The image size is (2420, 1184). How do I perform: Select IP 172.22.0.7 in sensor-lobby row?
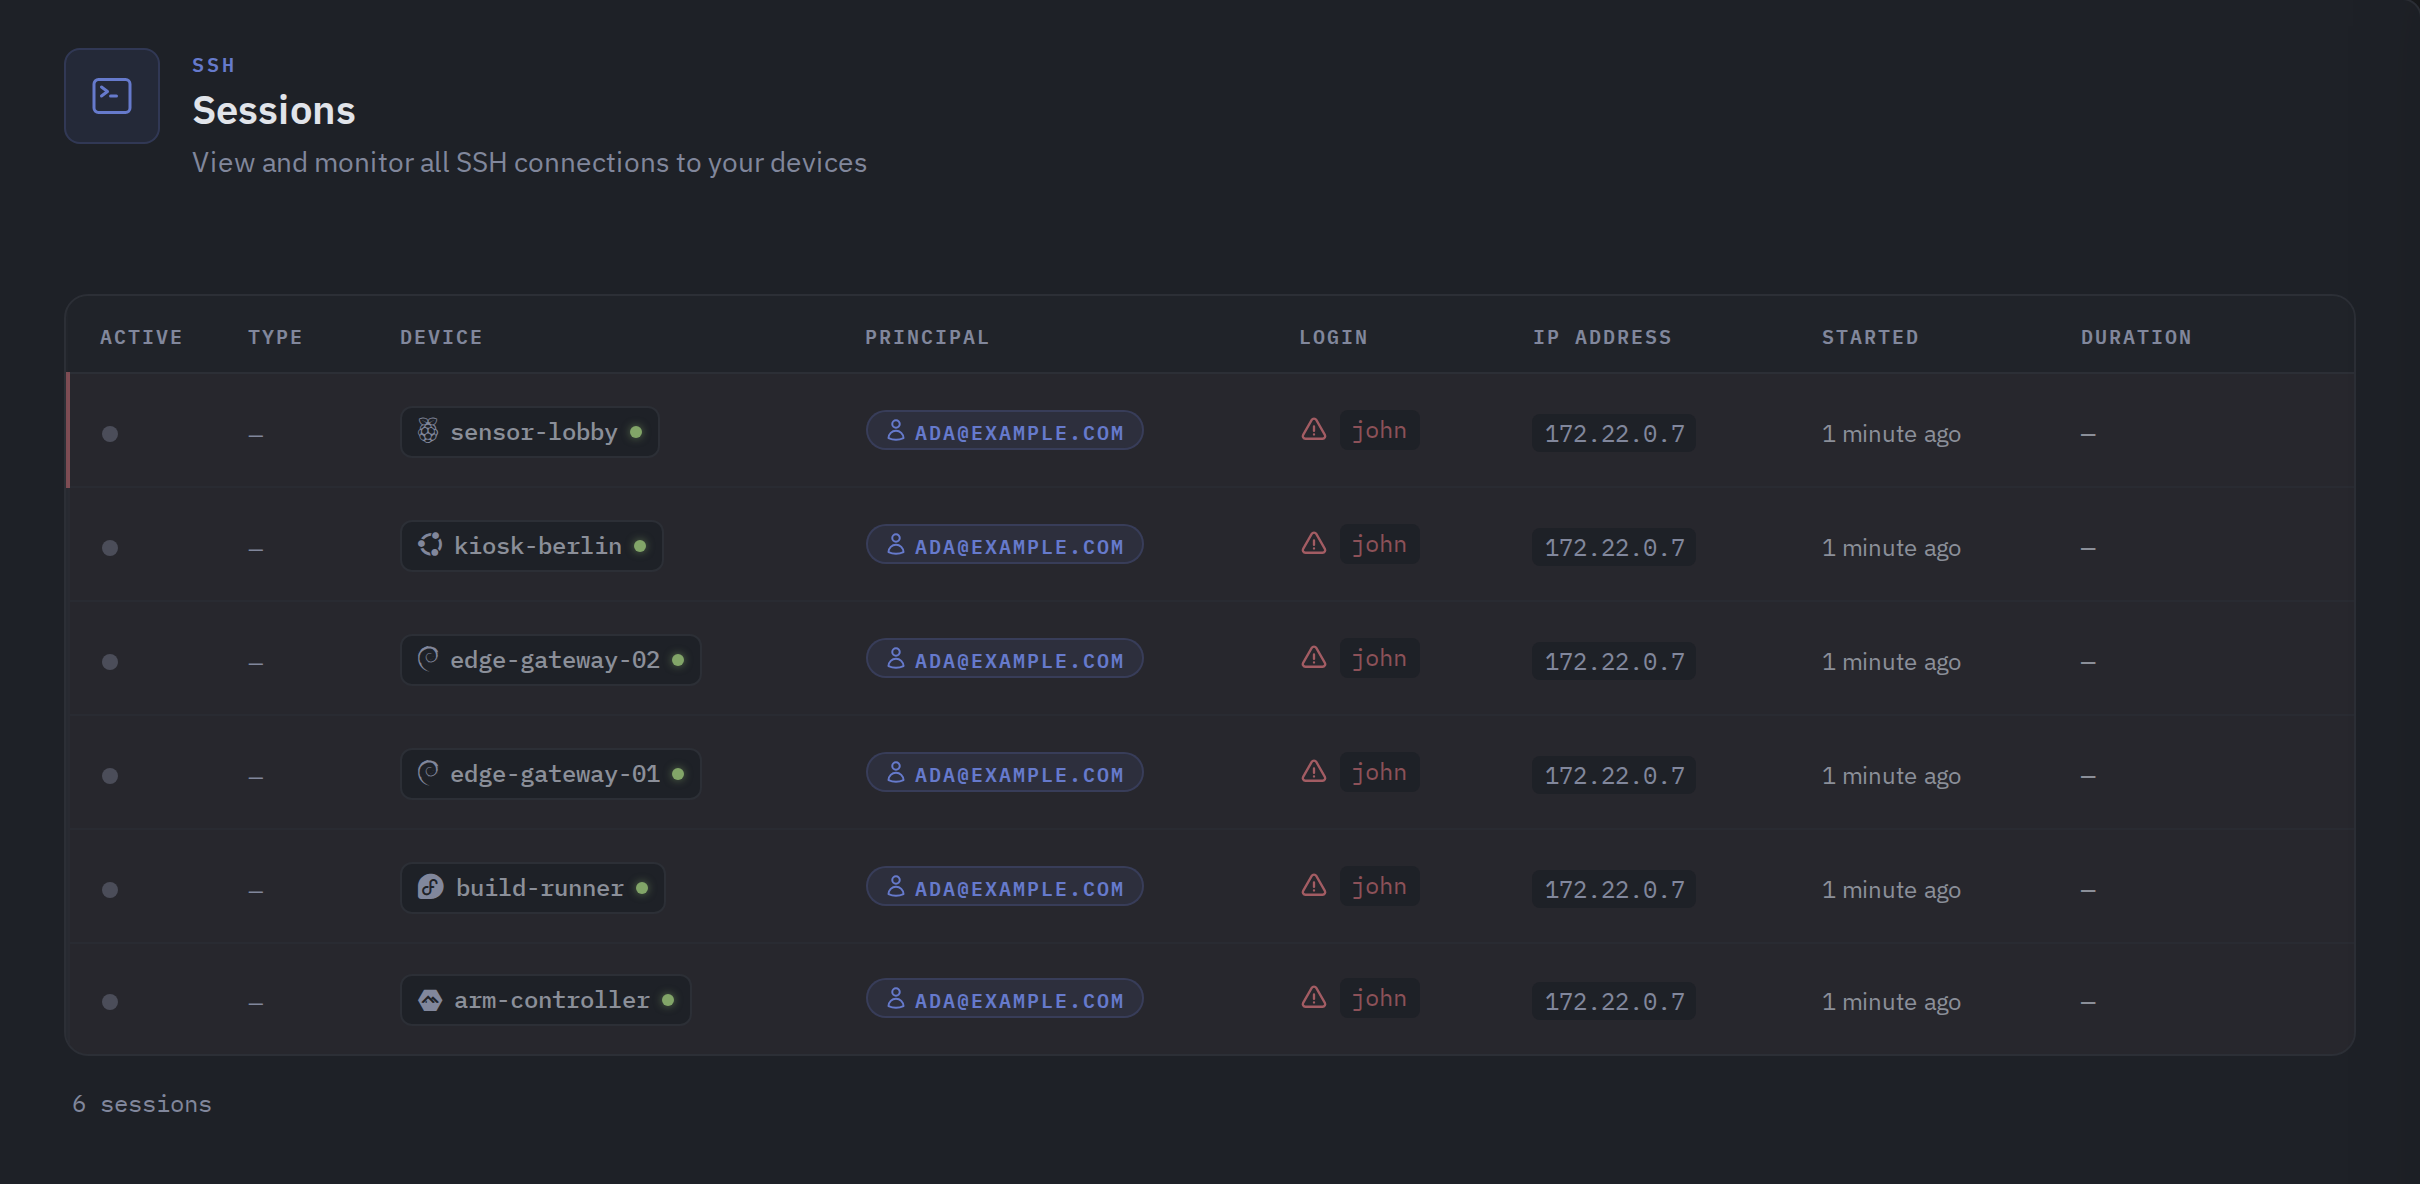[x=1614, y=434]
